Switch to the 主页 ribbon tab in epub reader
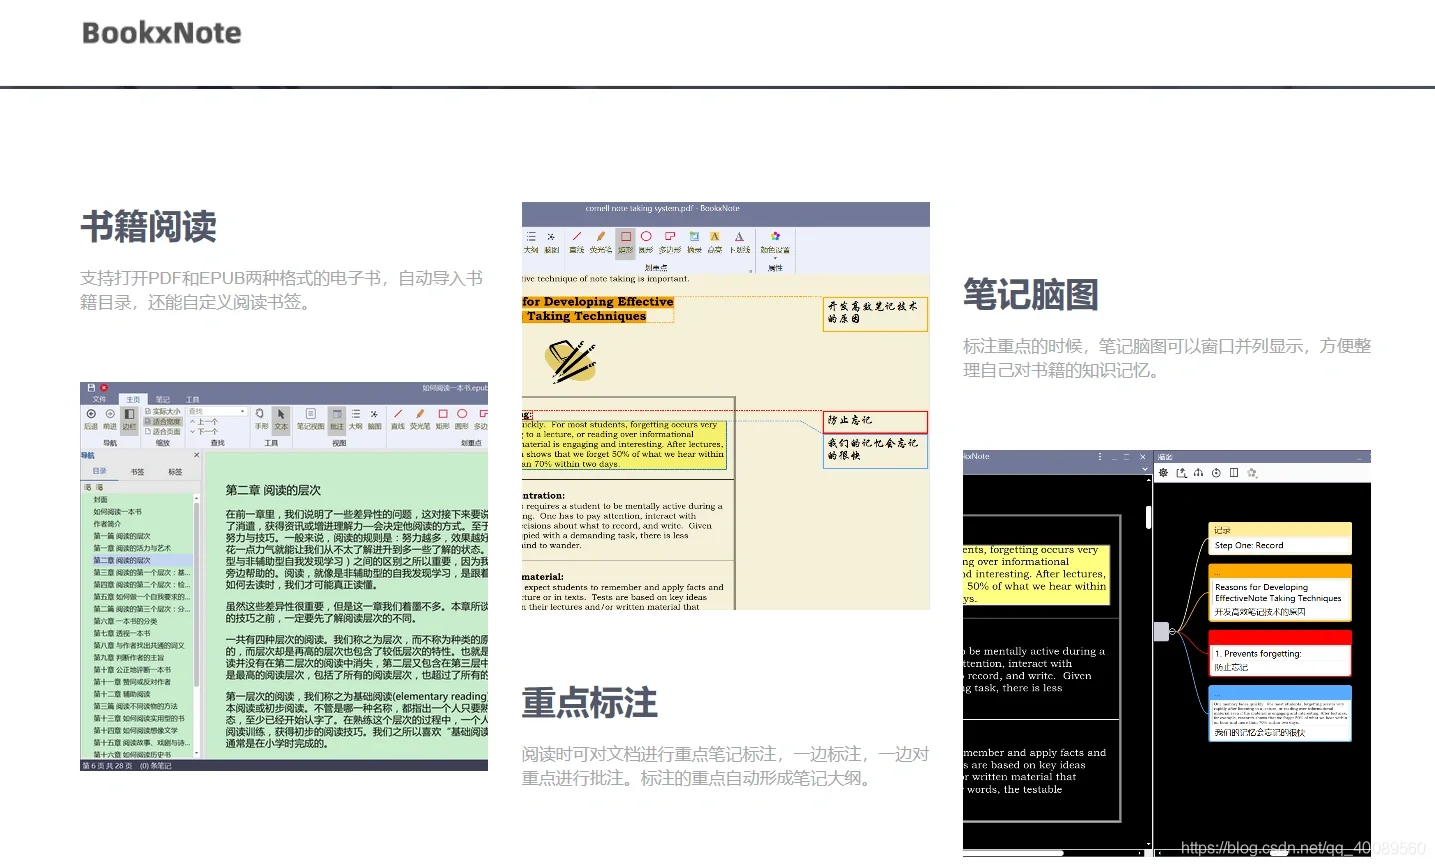 [133, 399]
